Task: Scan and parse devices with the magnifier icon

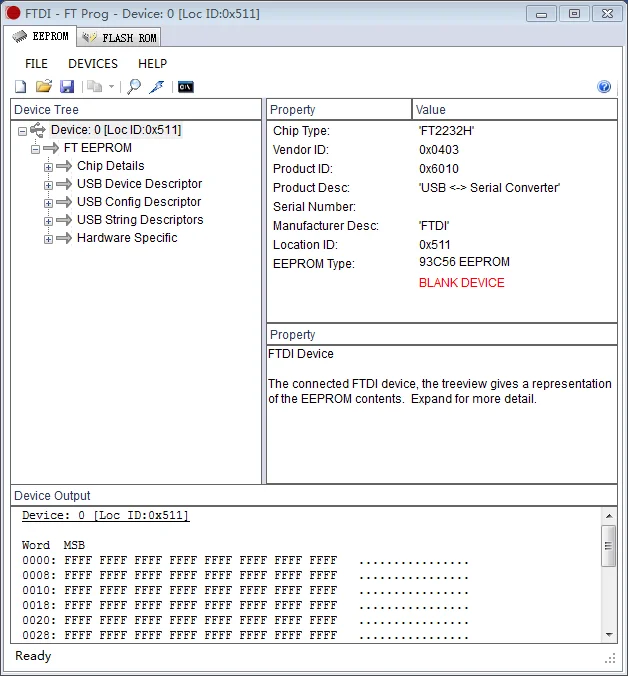Action: tap(134, 87)
